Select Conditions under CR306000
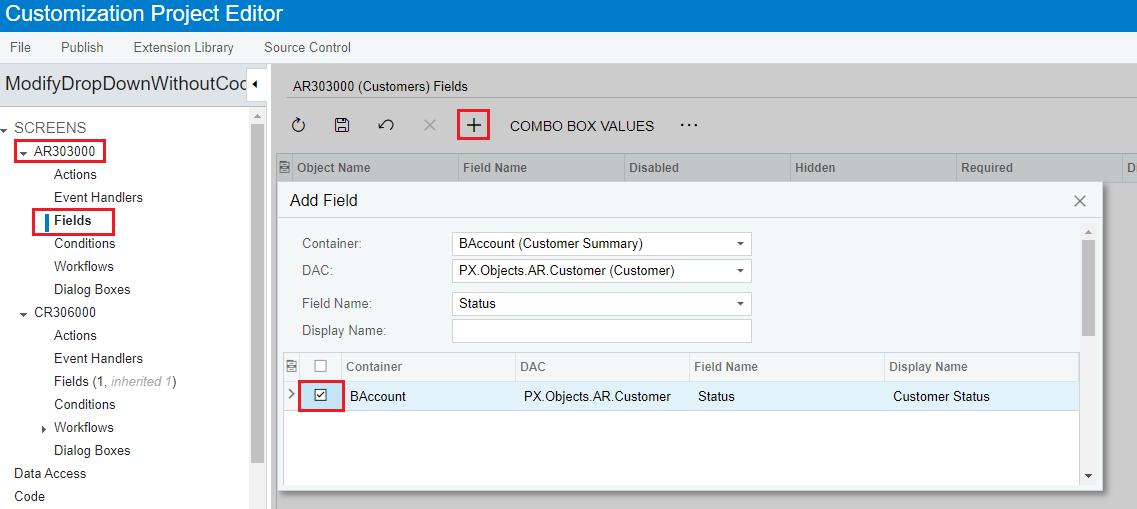 coord(84,404)
